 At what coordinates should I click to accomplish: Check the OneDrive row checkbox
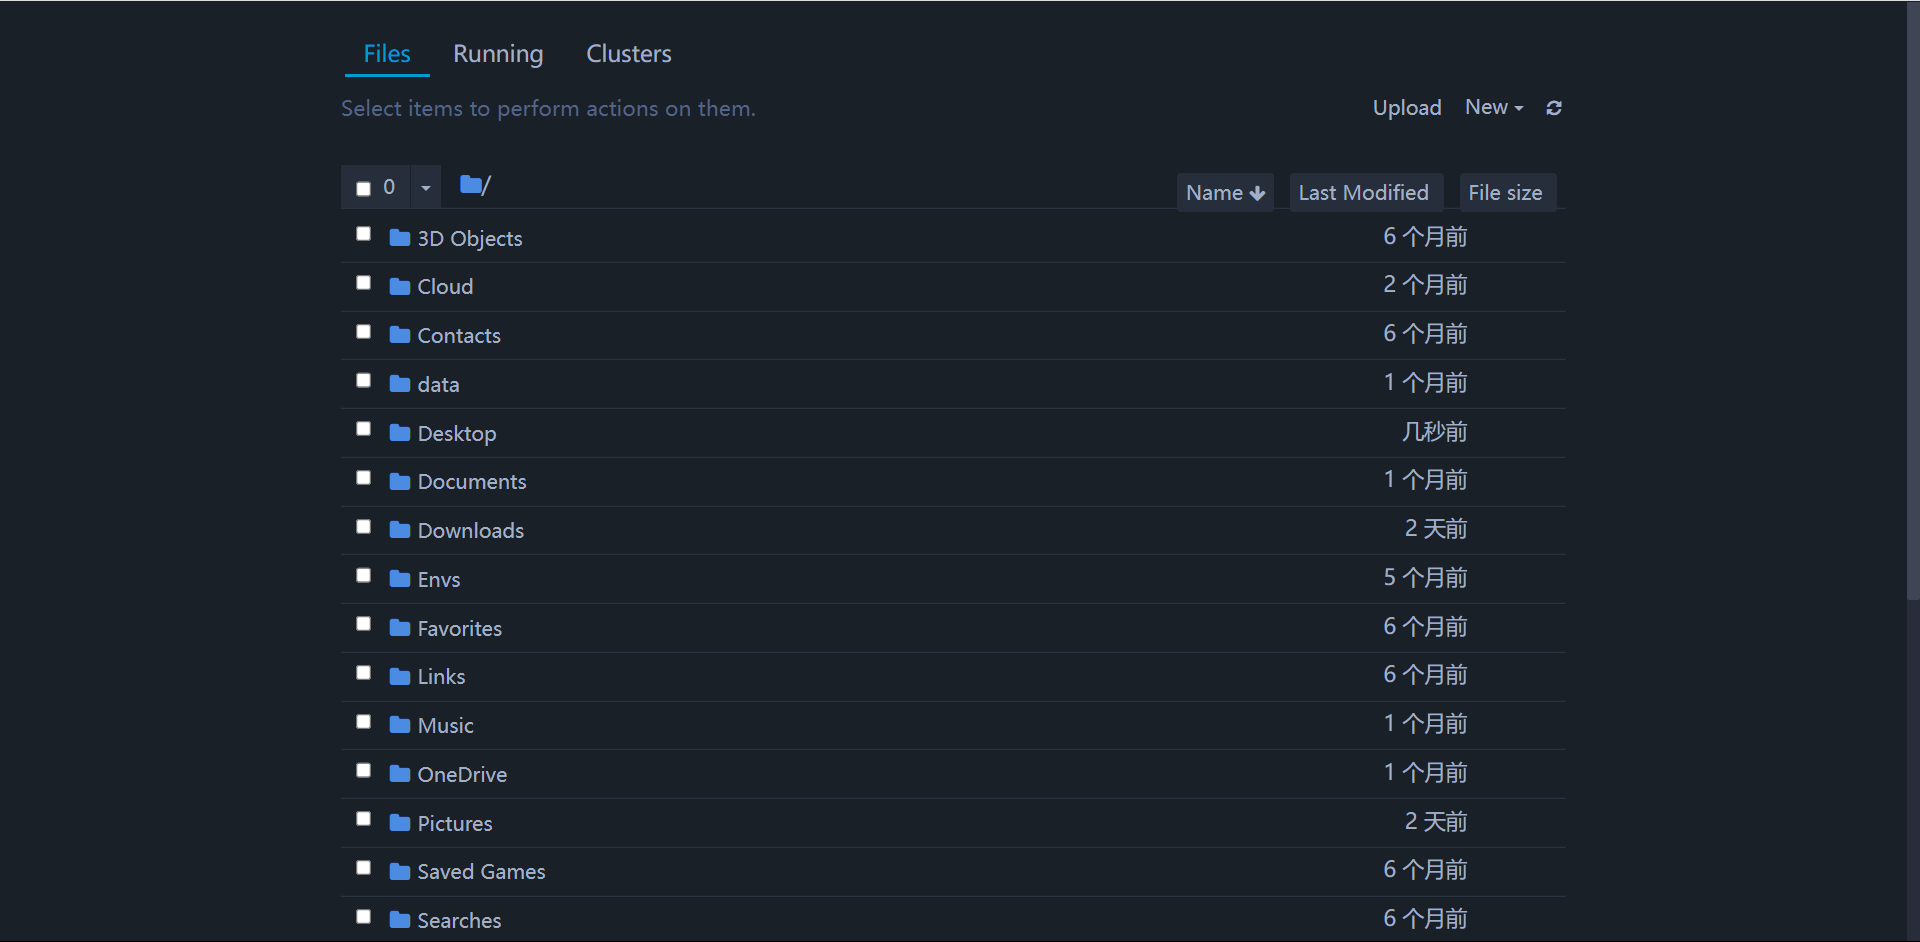363,770
